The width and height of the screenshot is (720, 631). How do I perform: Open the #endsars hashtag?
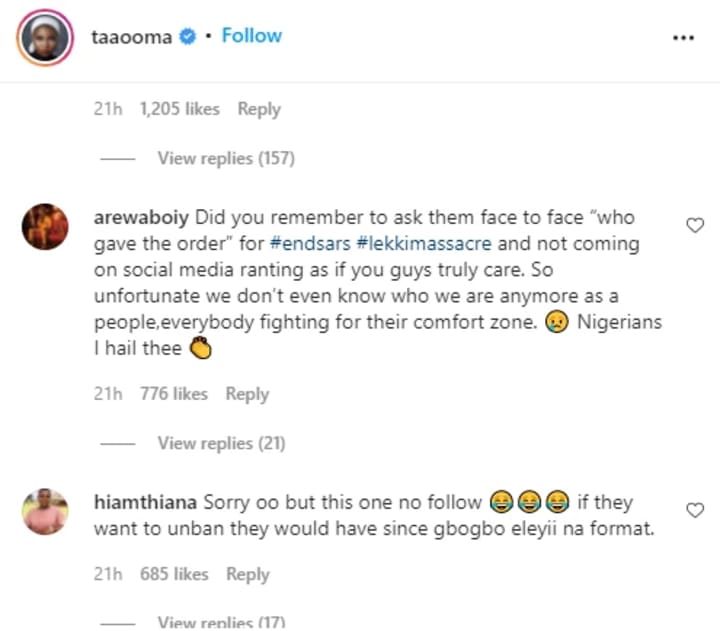[310, 243]
